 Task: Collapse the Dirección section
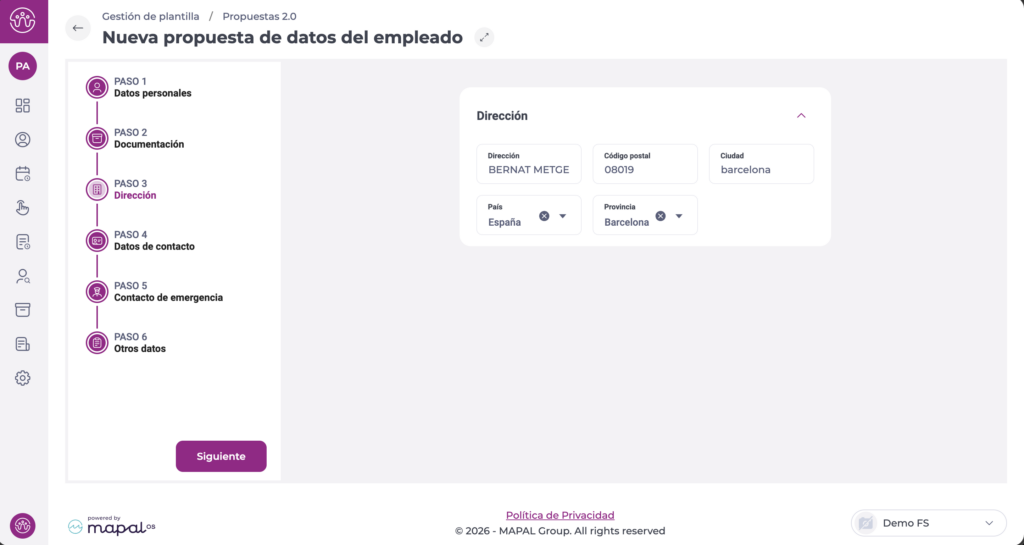point(801,116)
